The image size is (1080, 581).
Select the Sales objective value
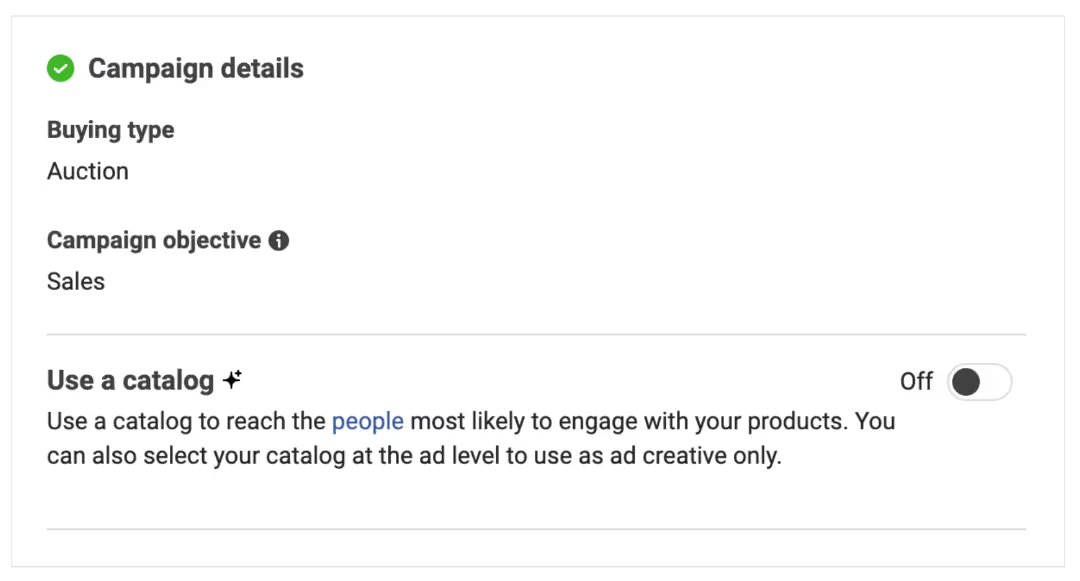coord(76,281)
